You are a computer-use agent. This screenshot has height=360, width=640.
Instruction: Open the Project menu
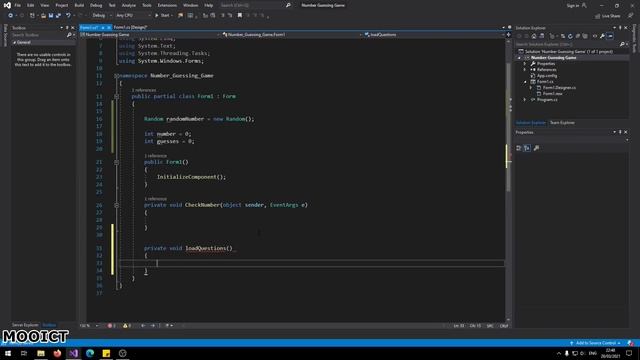(x=62, y=5)
